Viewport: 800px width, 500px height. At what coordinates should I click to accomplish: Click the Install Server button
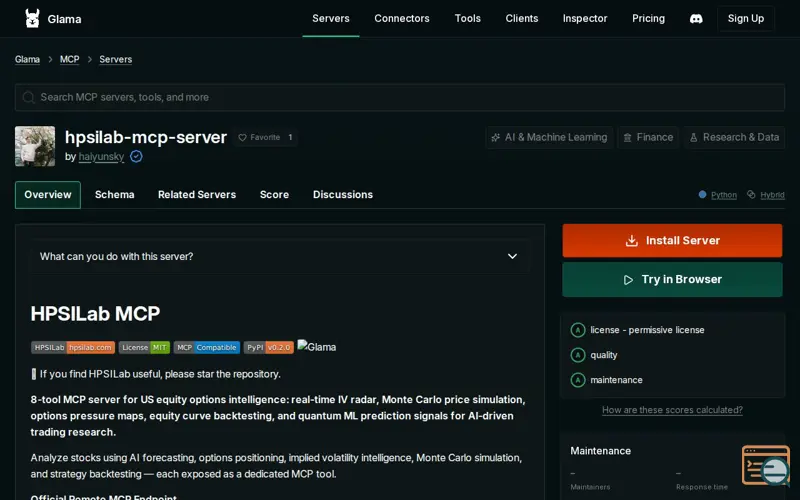pos(672,240)
